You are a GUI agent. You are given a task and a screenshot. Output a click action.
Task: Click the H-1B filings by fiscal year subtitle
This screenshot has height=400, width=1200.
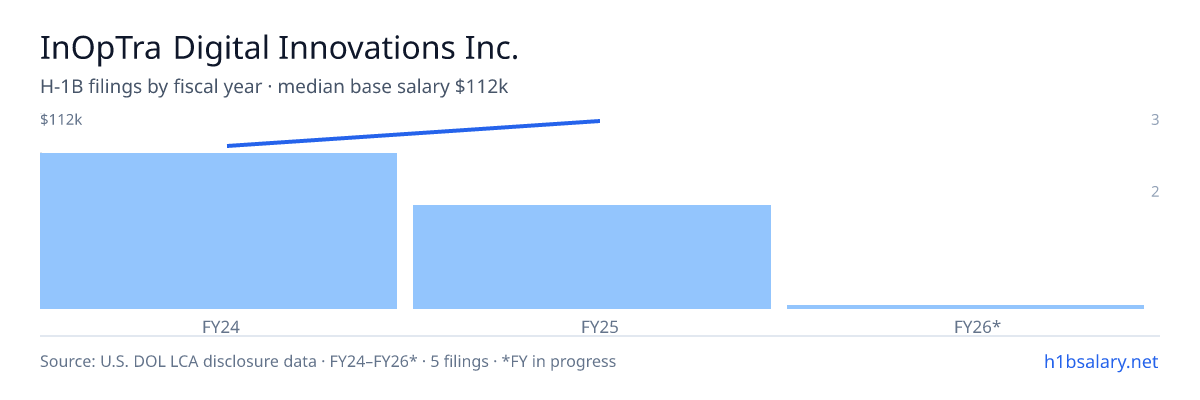(274, 87)
